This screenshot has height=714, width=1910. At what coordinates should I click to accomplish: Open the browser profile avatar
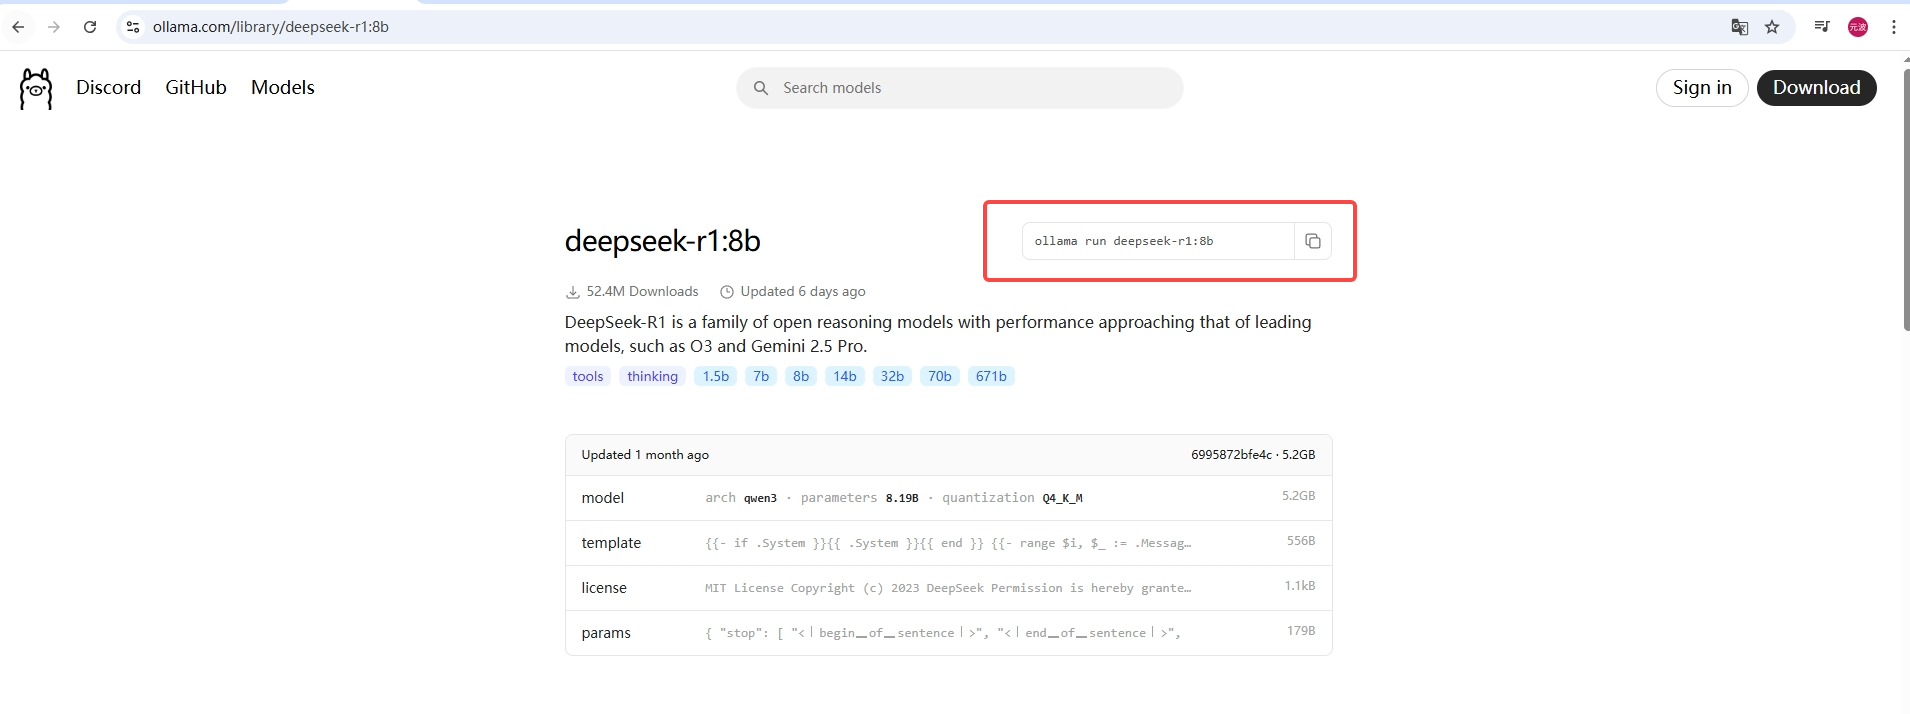click(1858, 27)
